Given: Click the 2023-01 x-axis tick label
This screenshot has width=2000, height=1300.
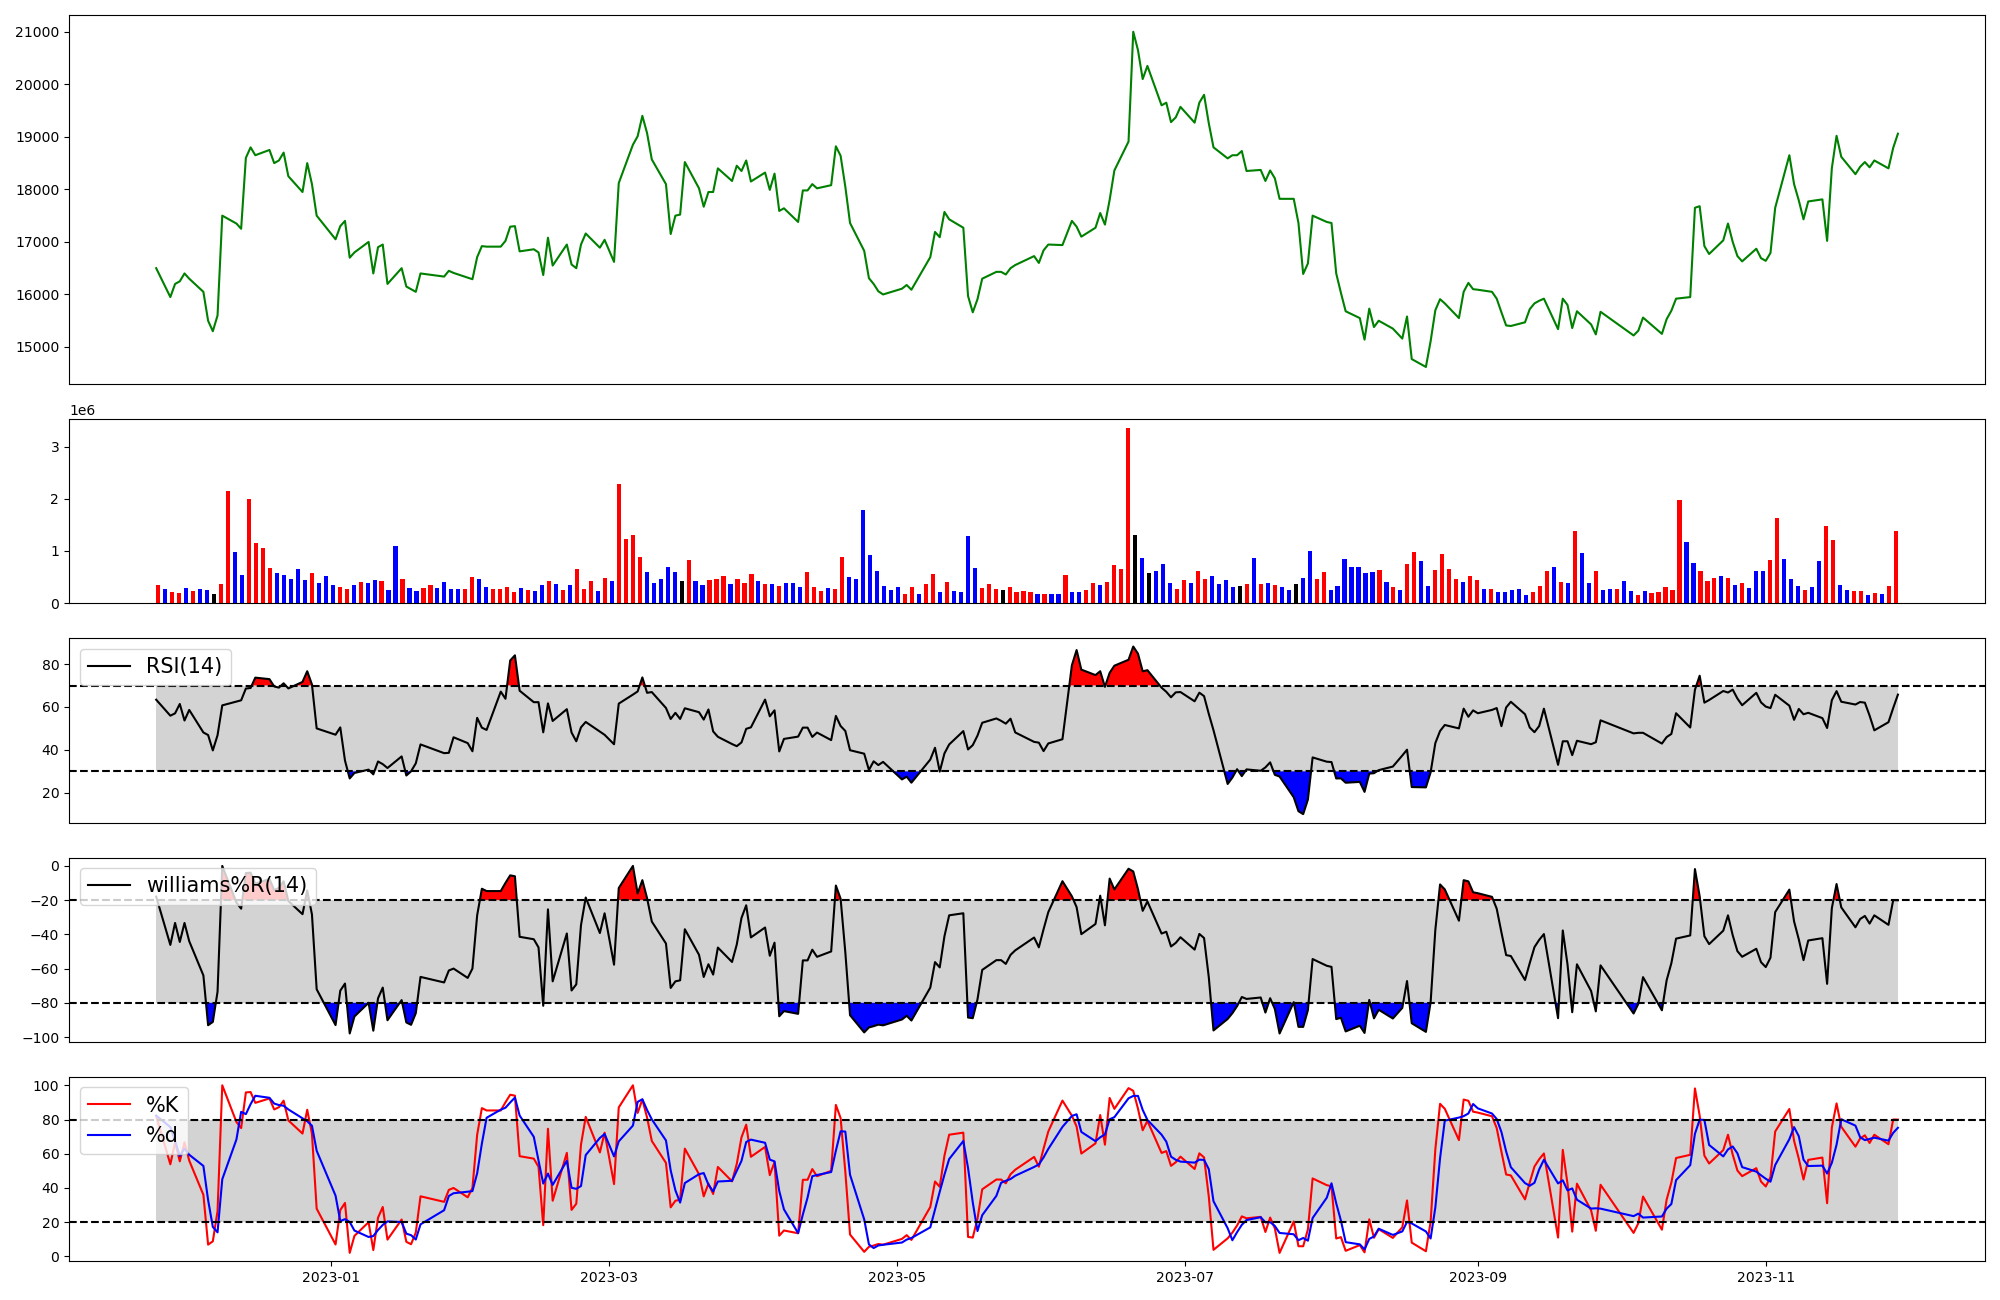Looking at the screenshot, I should click(x=330, y=1277).
